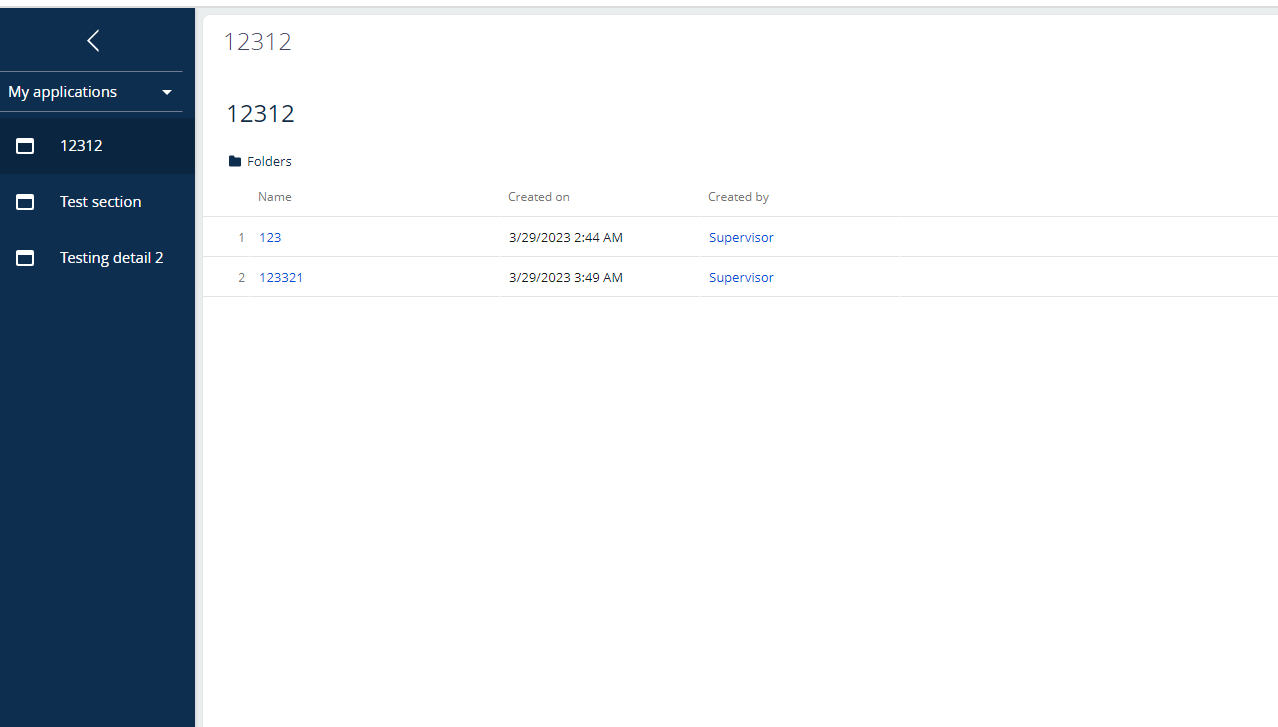The width and height of the screenshot is (1278, 727).
Task: Click row number 1 in the table
Action: [241, 238]
